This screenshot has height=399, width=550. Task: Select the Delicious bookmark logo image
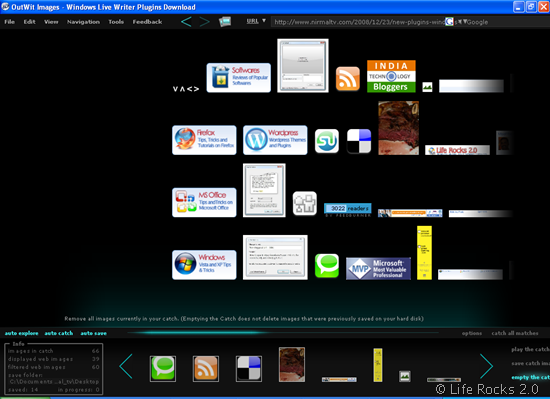(359, 141)
